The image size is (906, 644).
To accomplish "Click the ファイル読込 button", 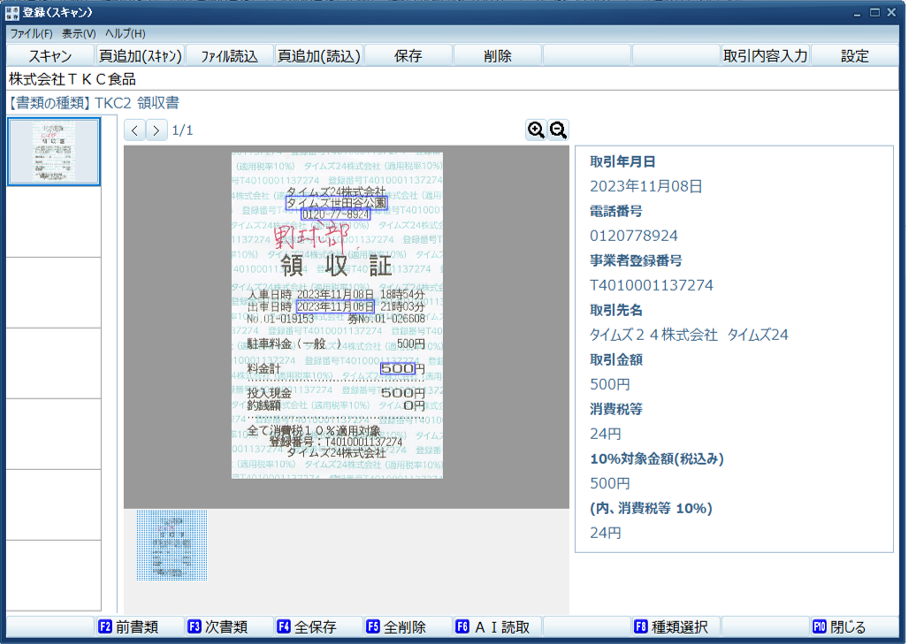I will click(x=229, y=56).
